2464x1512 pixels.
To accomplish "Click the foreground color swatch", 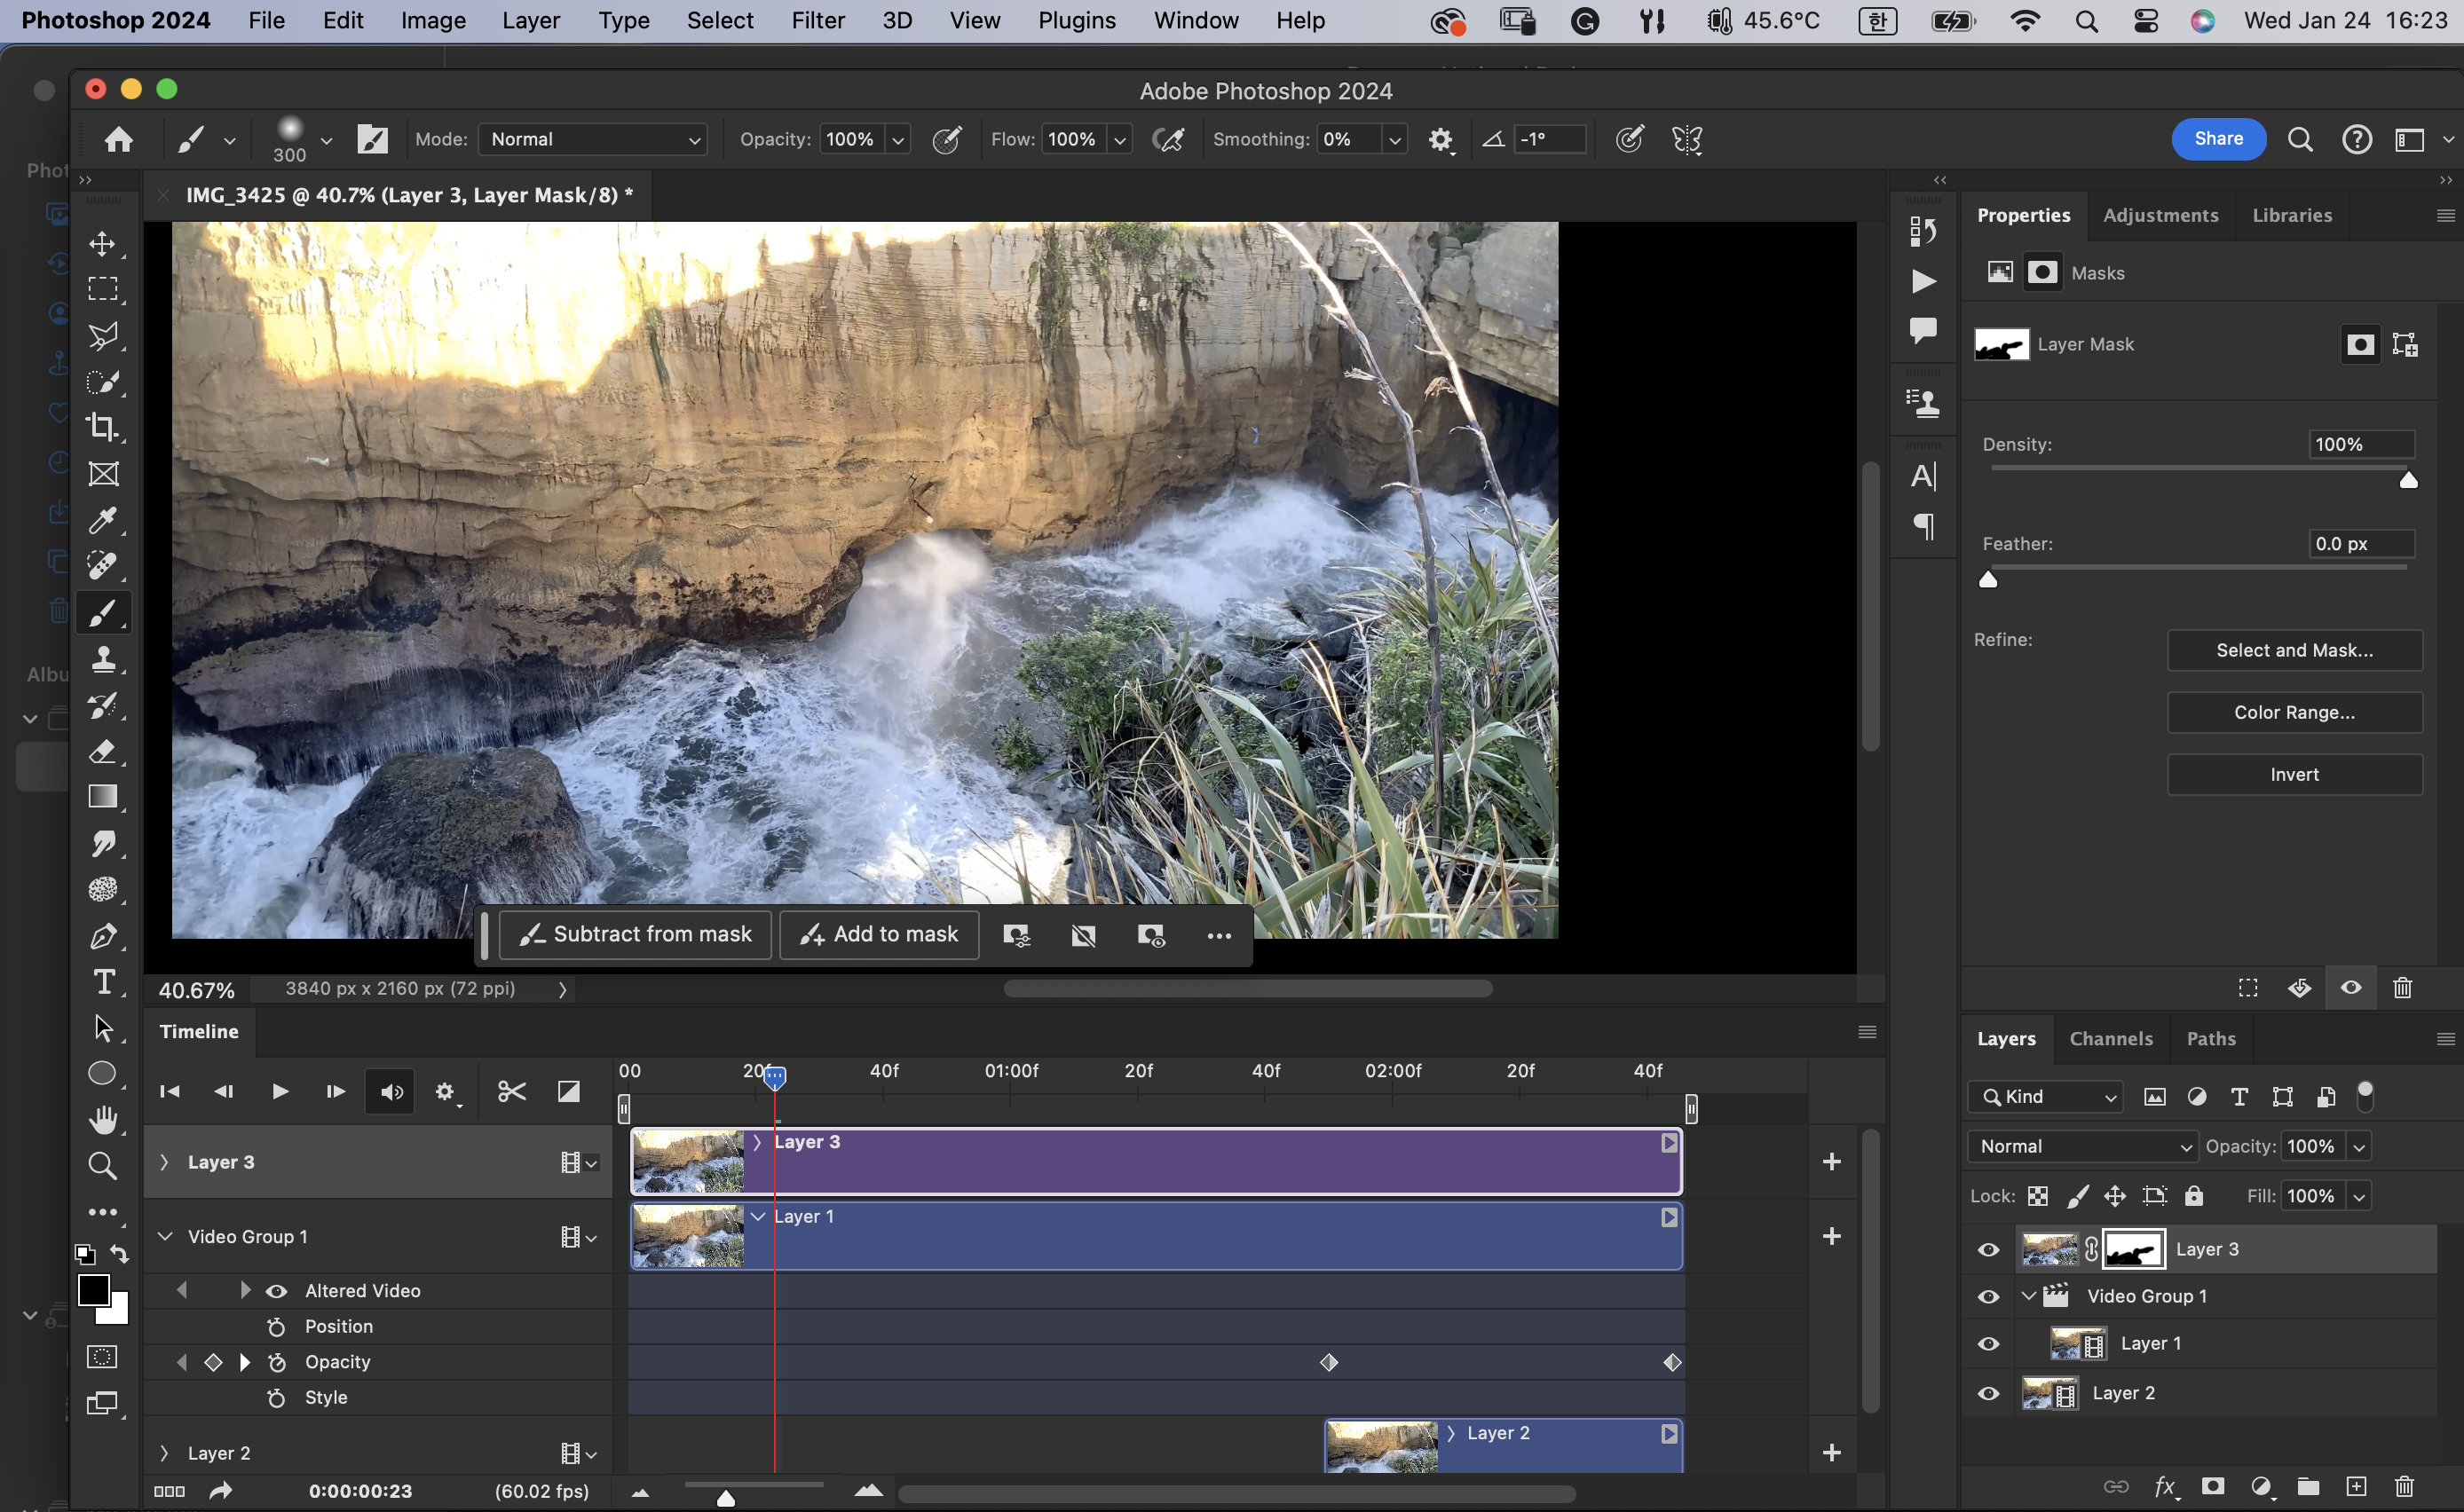I will point(93,1290).
